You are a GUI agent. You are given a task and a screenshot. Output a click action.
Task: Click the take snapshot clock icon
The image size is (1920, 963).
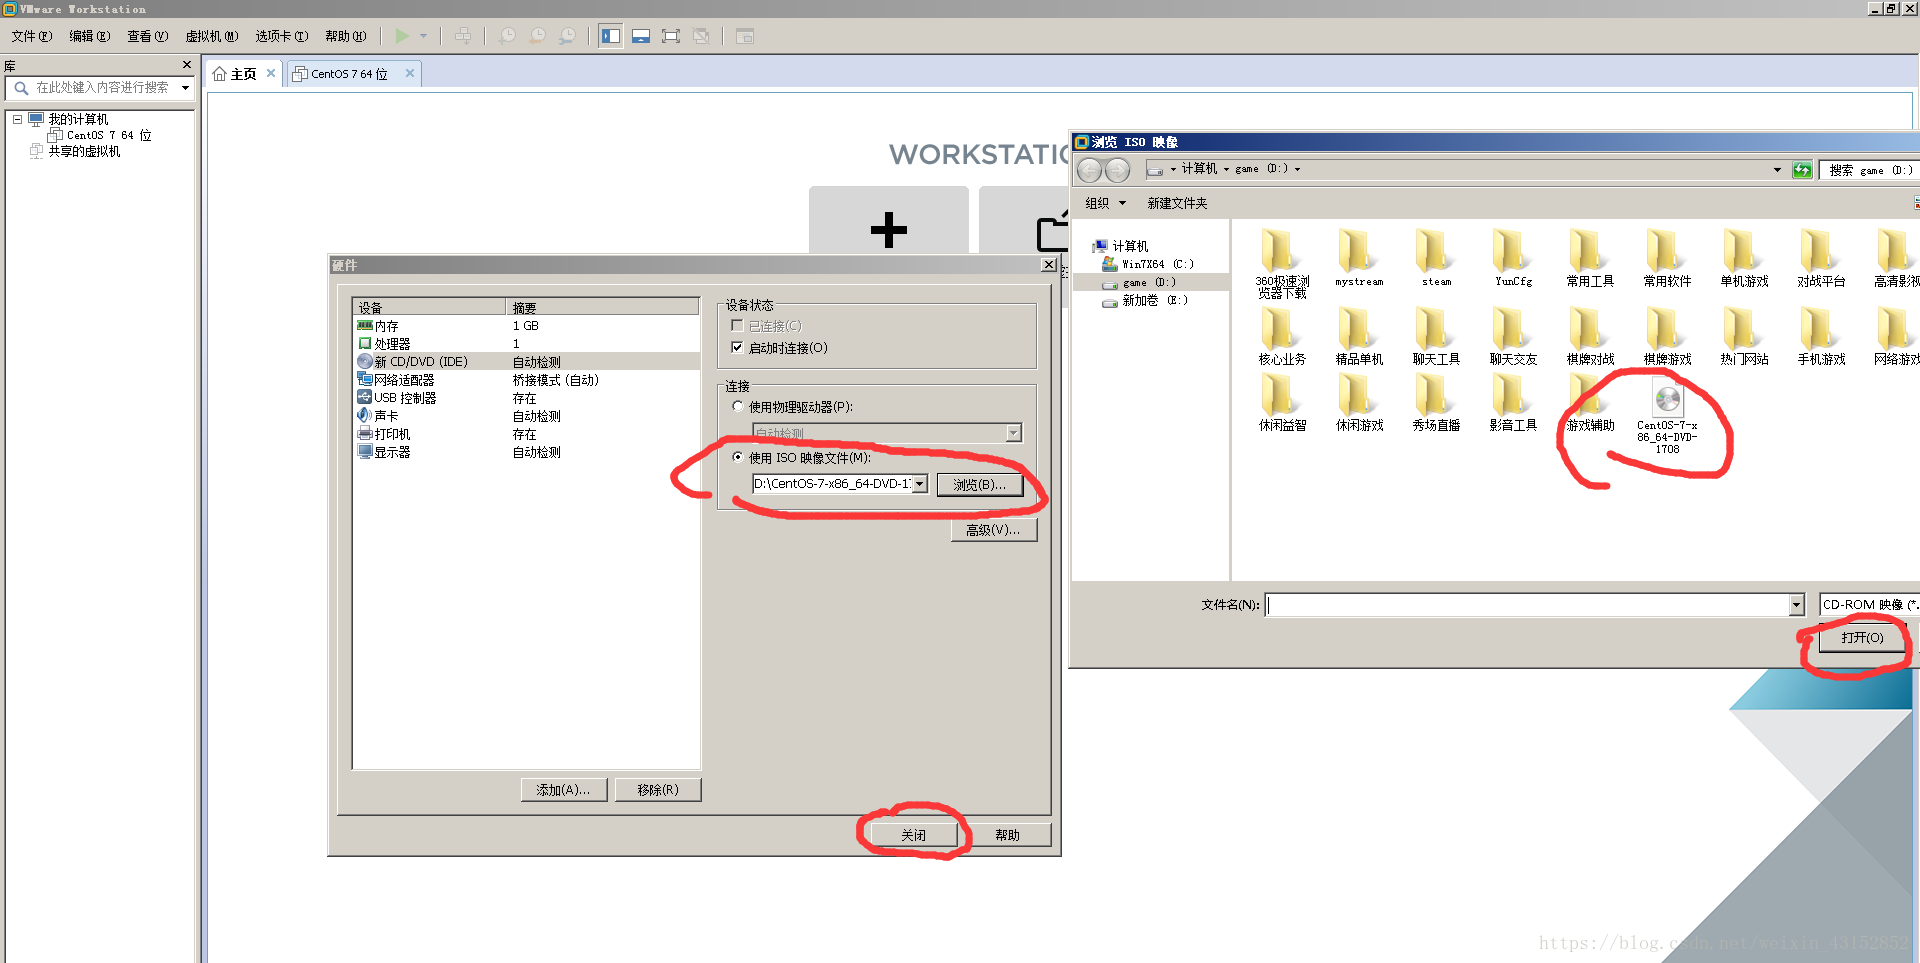[x=508, y=36]
